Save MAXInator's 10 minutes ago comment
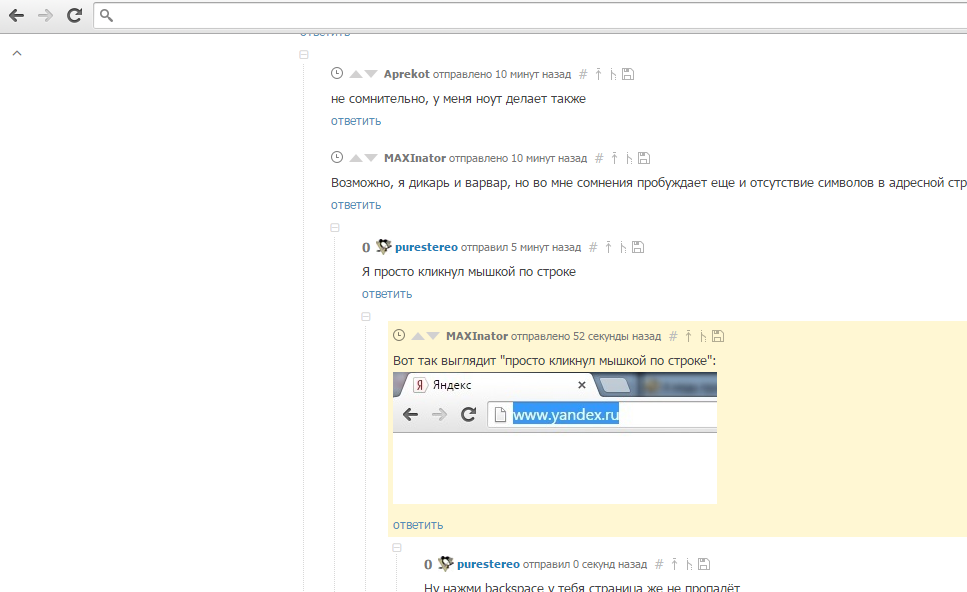967x592 pixels. click(x=644, y=158)
